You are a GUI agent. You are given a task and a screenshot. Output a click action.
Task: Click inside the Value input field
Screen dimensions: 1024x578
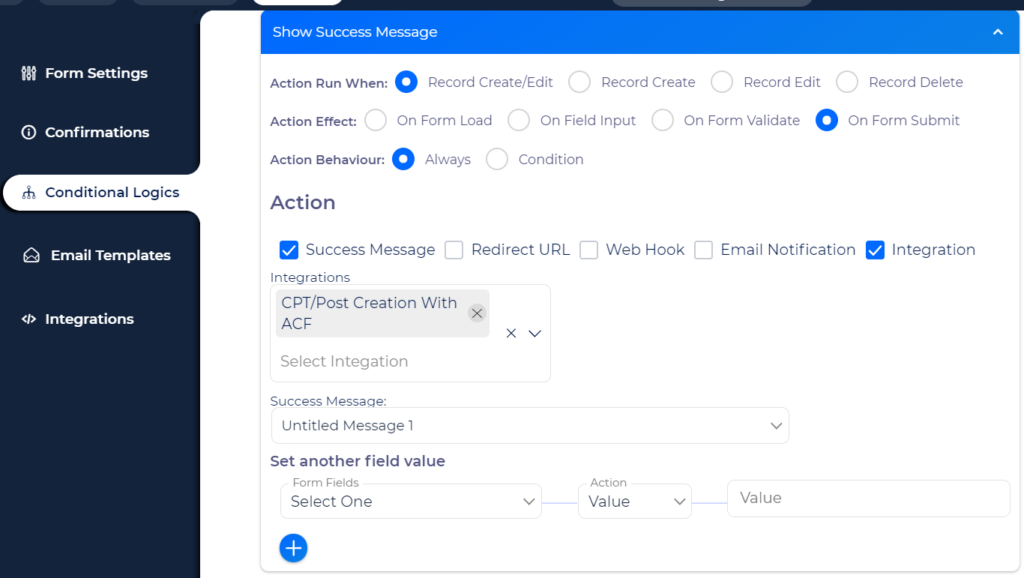(868, 498)
